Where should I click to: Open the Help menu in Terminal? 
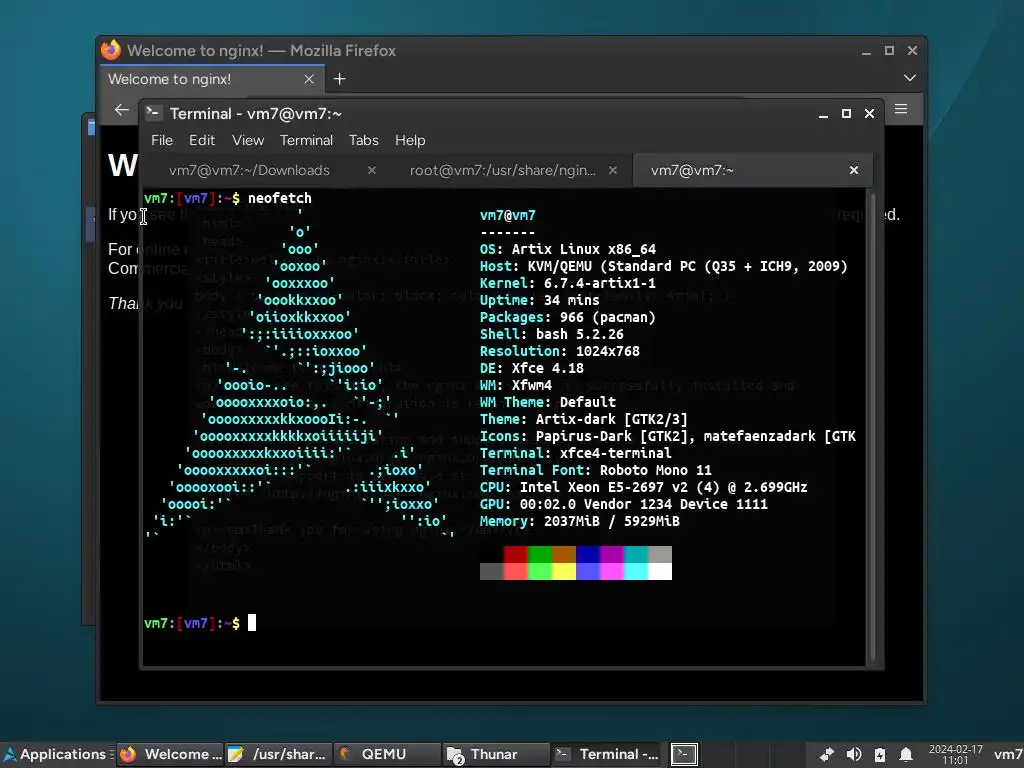pos(410,140)
